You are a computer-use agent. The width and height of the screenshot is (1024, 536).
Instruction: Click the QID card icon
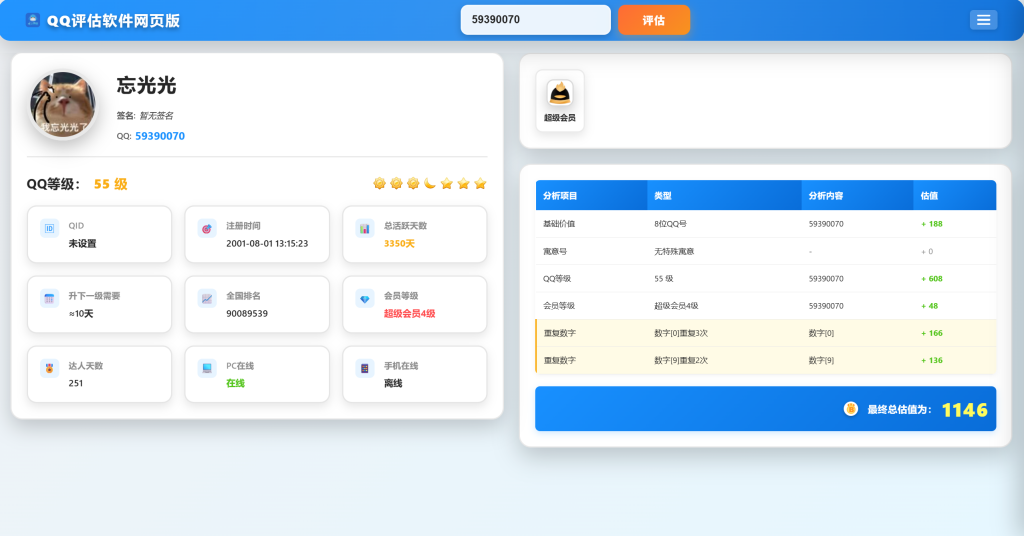click(49, 229)
